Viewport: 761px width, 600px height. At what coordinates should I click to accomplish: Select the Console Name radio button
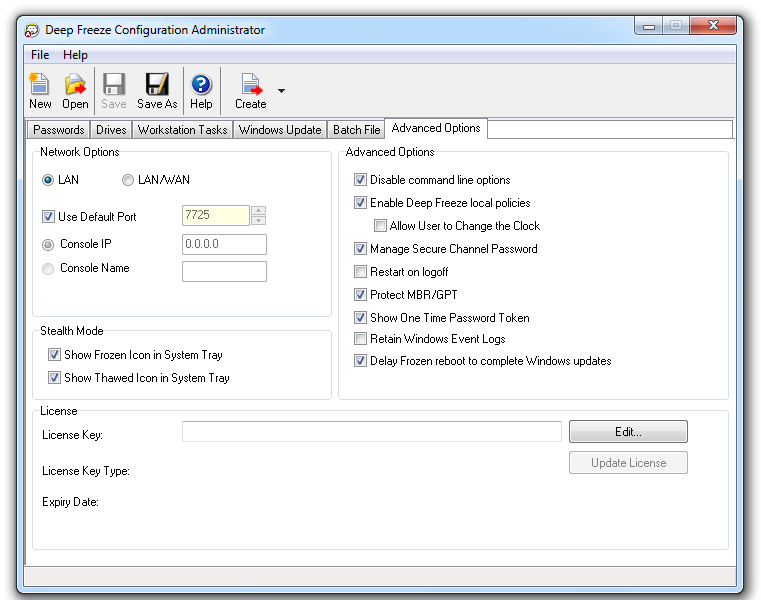coord(48,268)
